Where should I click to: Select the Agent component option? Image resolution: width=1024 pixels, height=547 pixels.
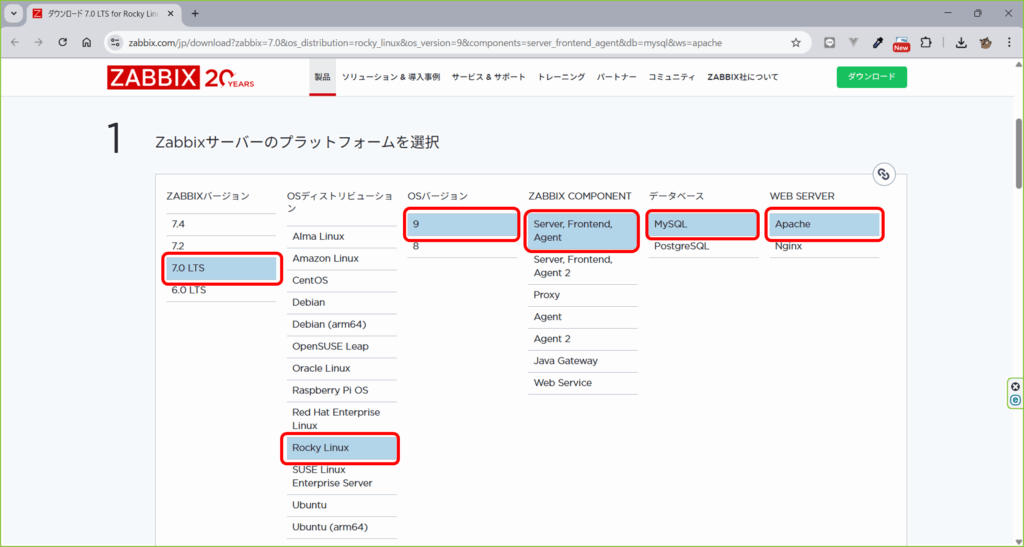(583, 317)
